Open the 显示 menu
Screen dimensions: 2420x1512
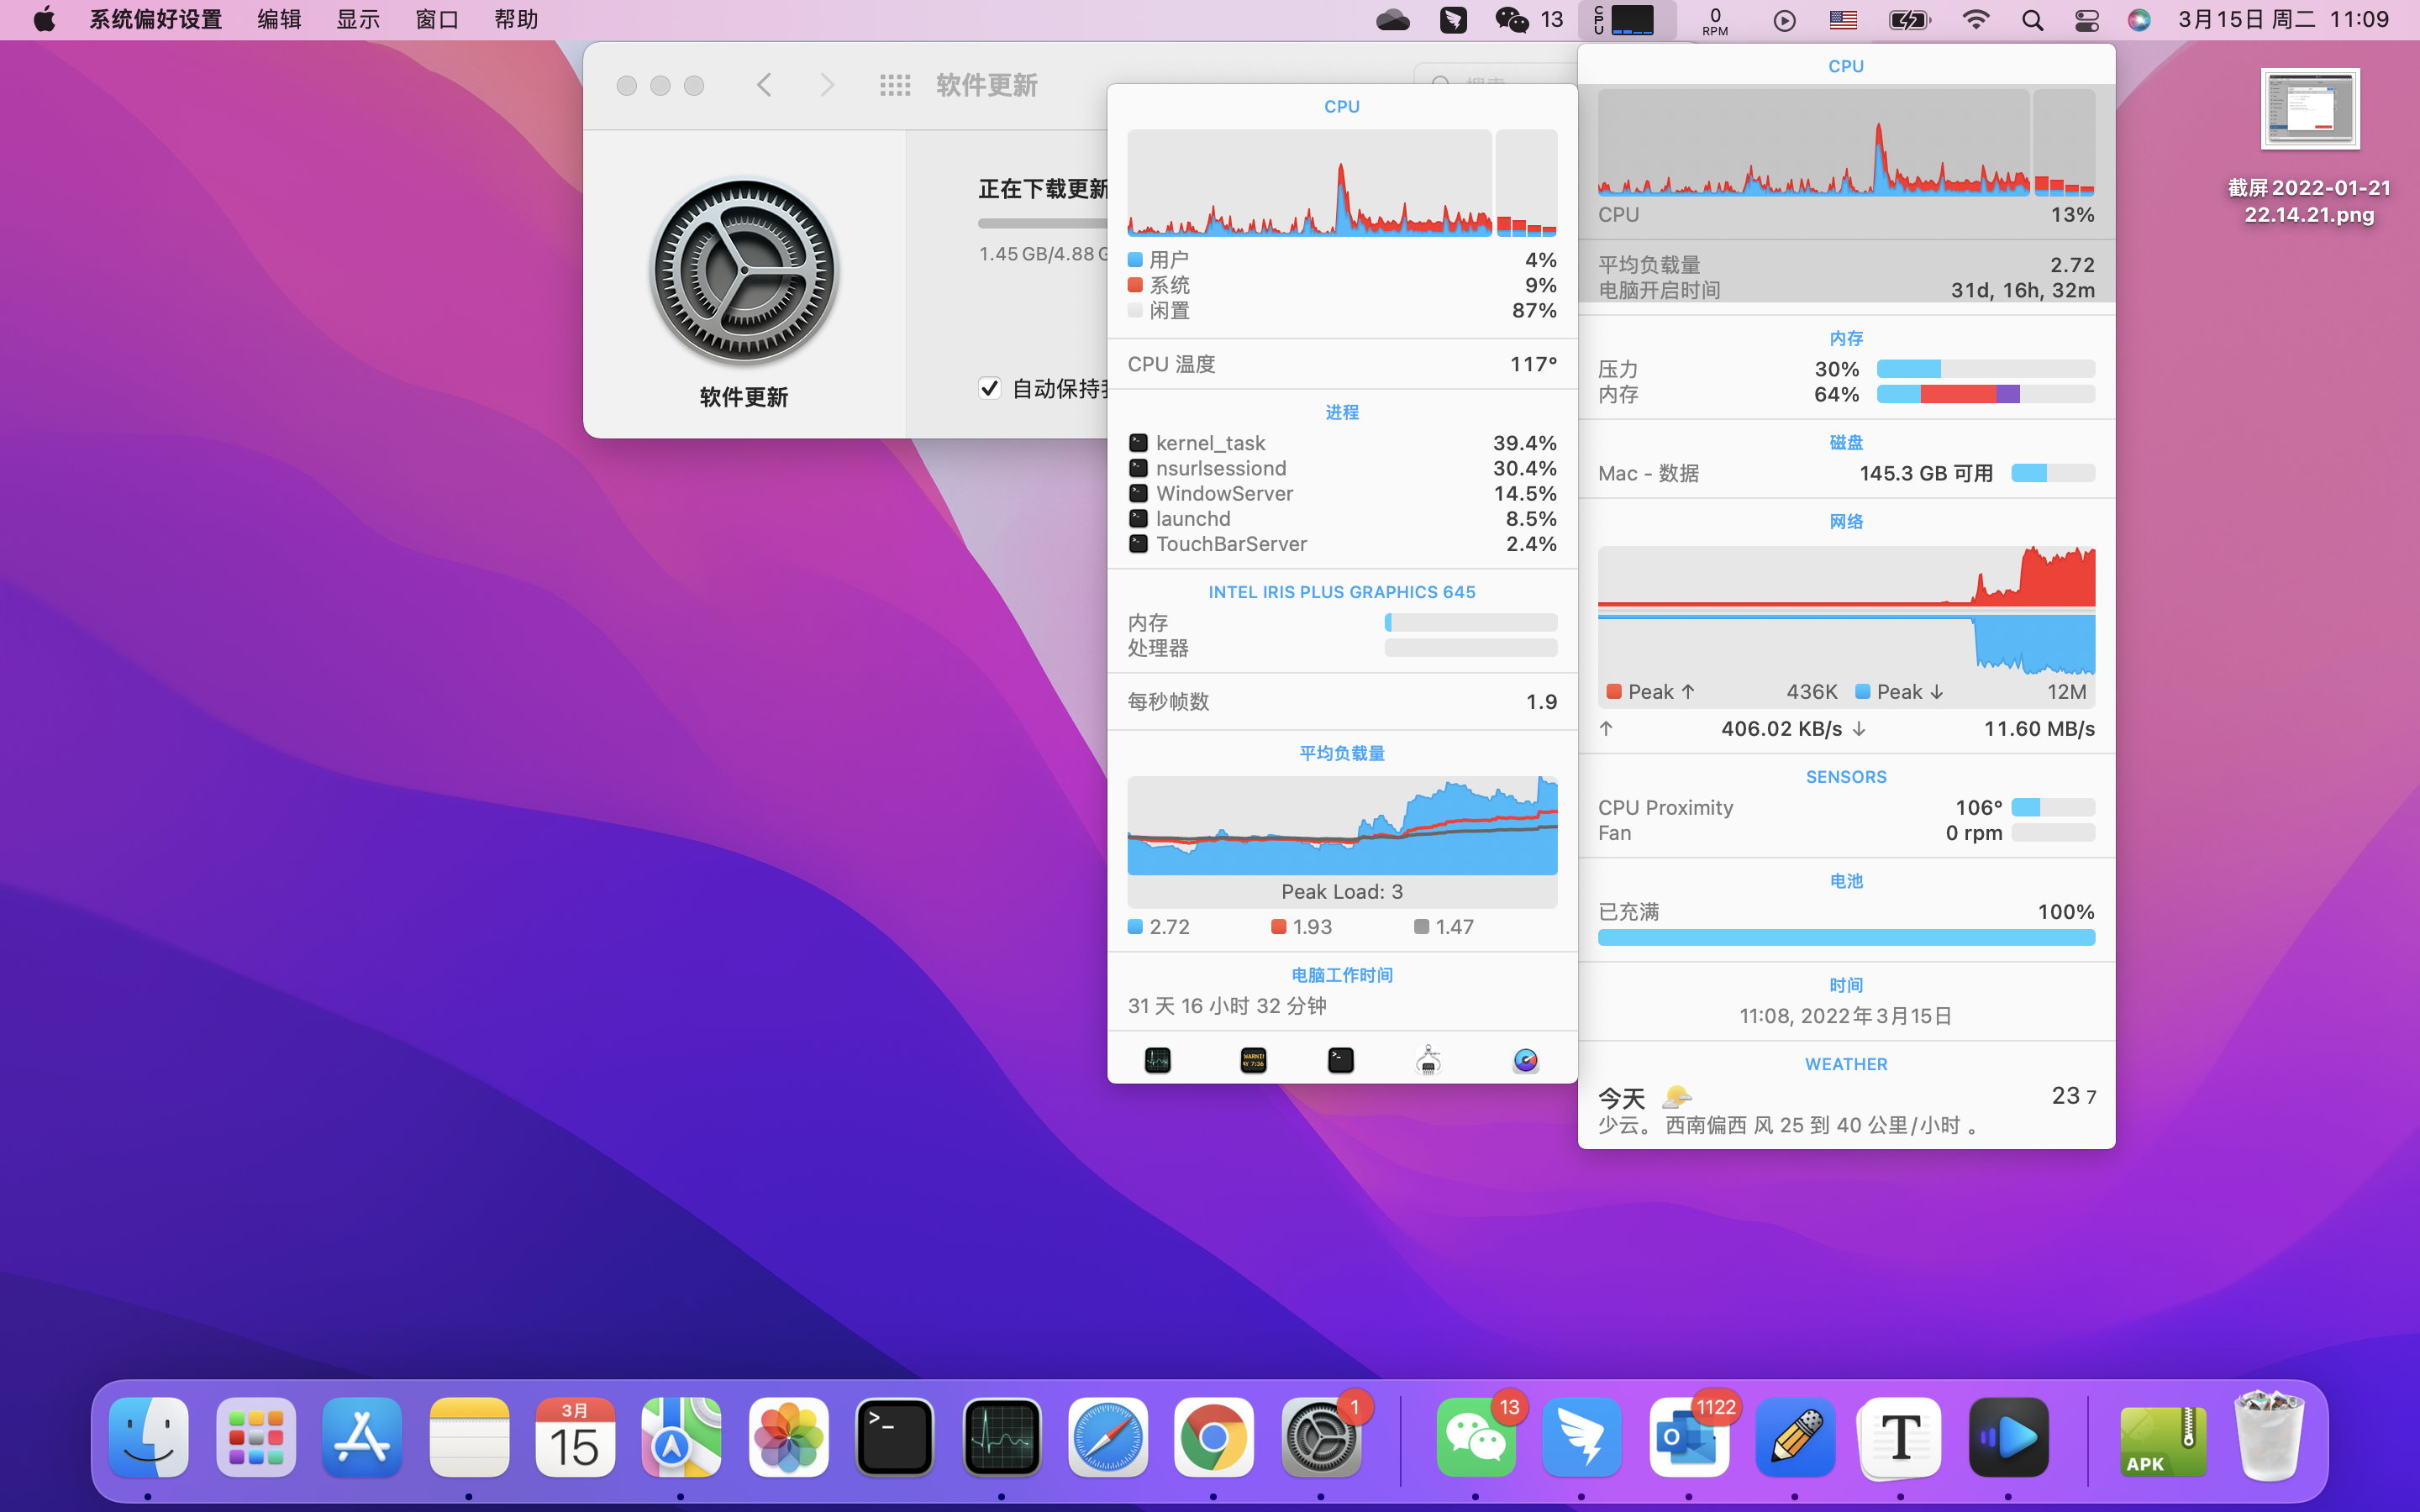click(x=358, y=20)
